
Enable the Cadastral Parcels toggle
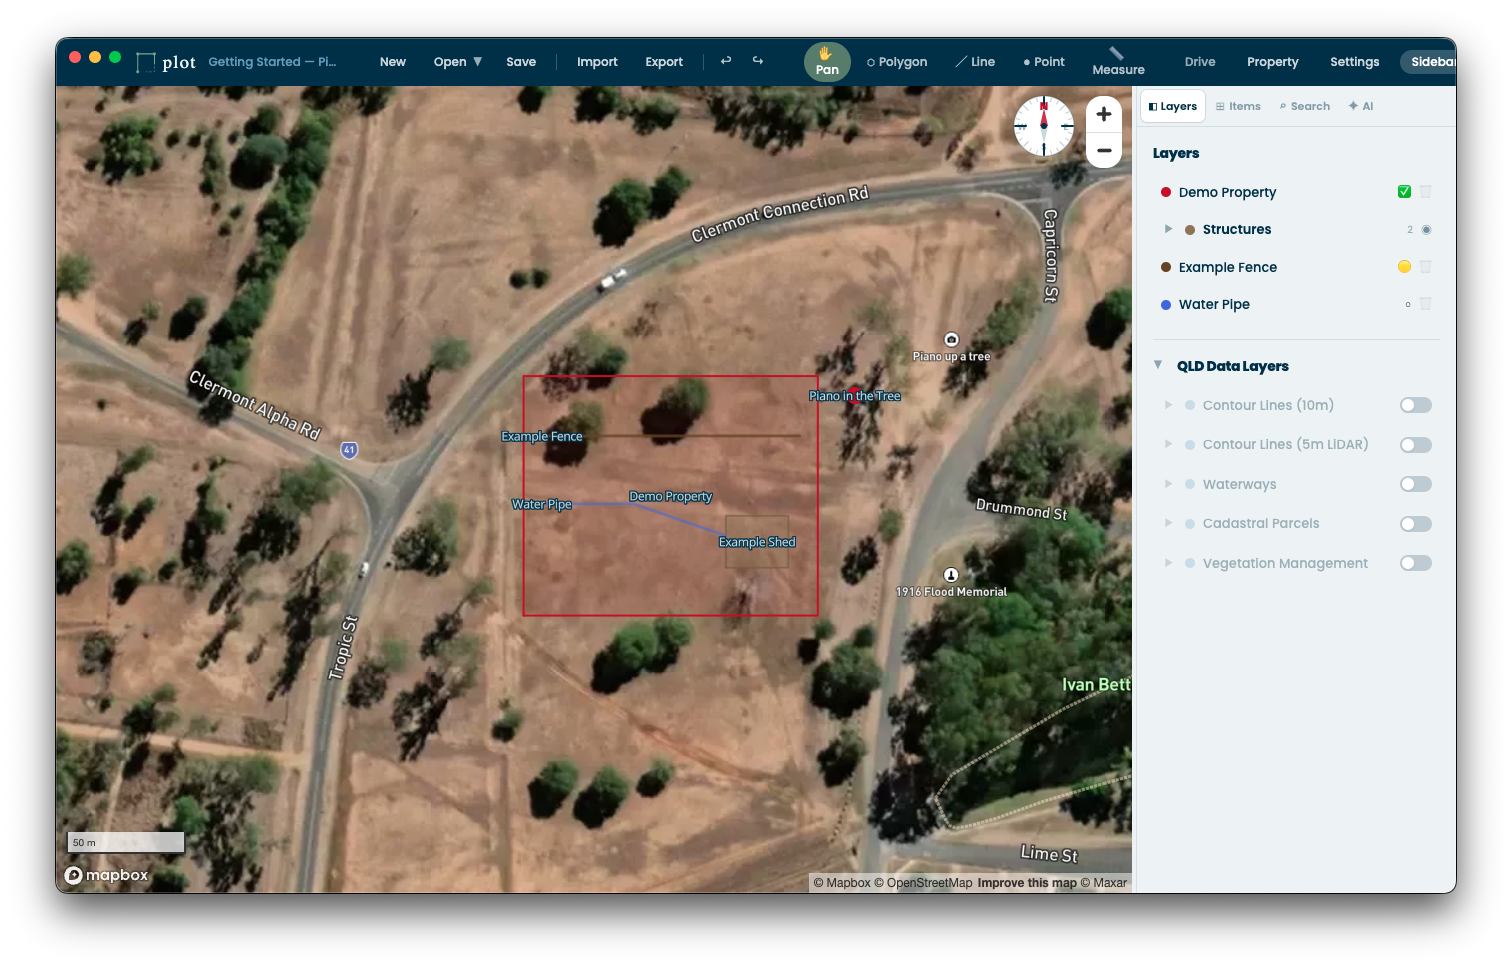tap(1415, 523)
